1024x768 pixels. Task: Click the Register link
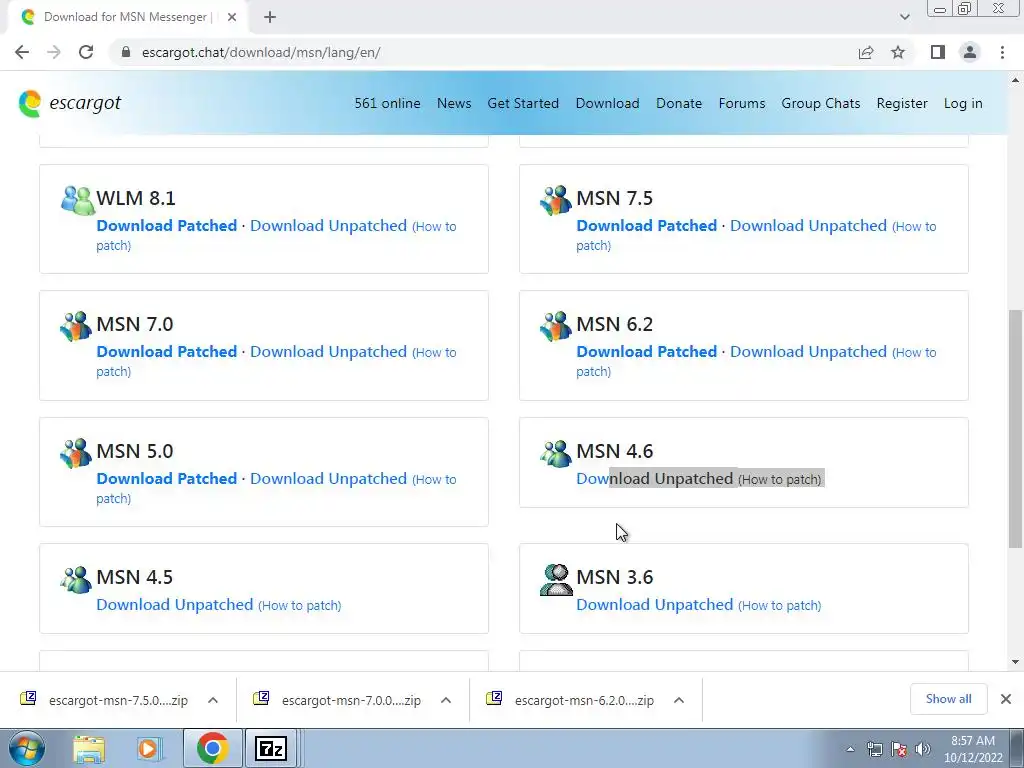(x=902, y=103)
